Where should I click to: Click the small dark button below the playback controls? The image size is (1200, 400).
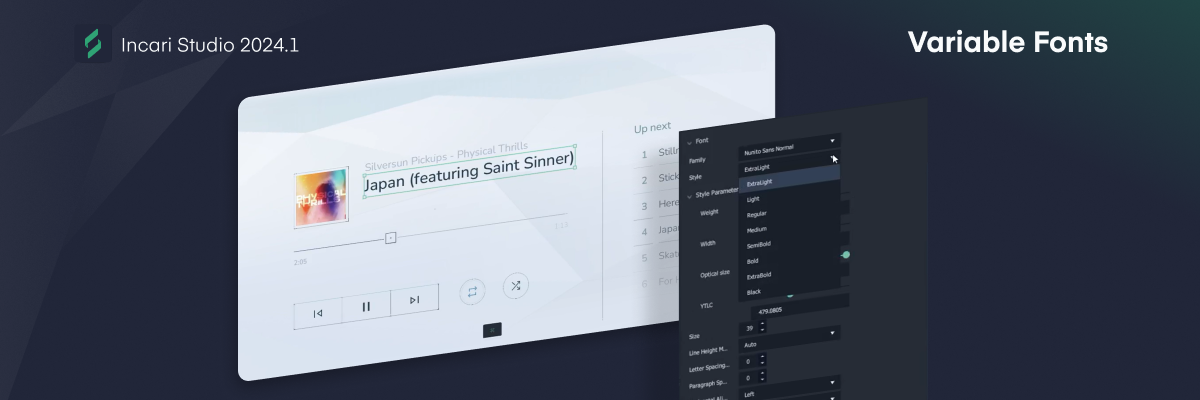tap(492, 329)
